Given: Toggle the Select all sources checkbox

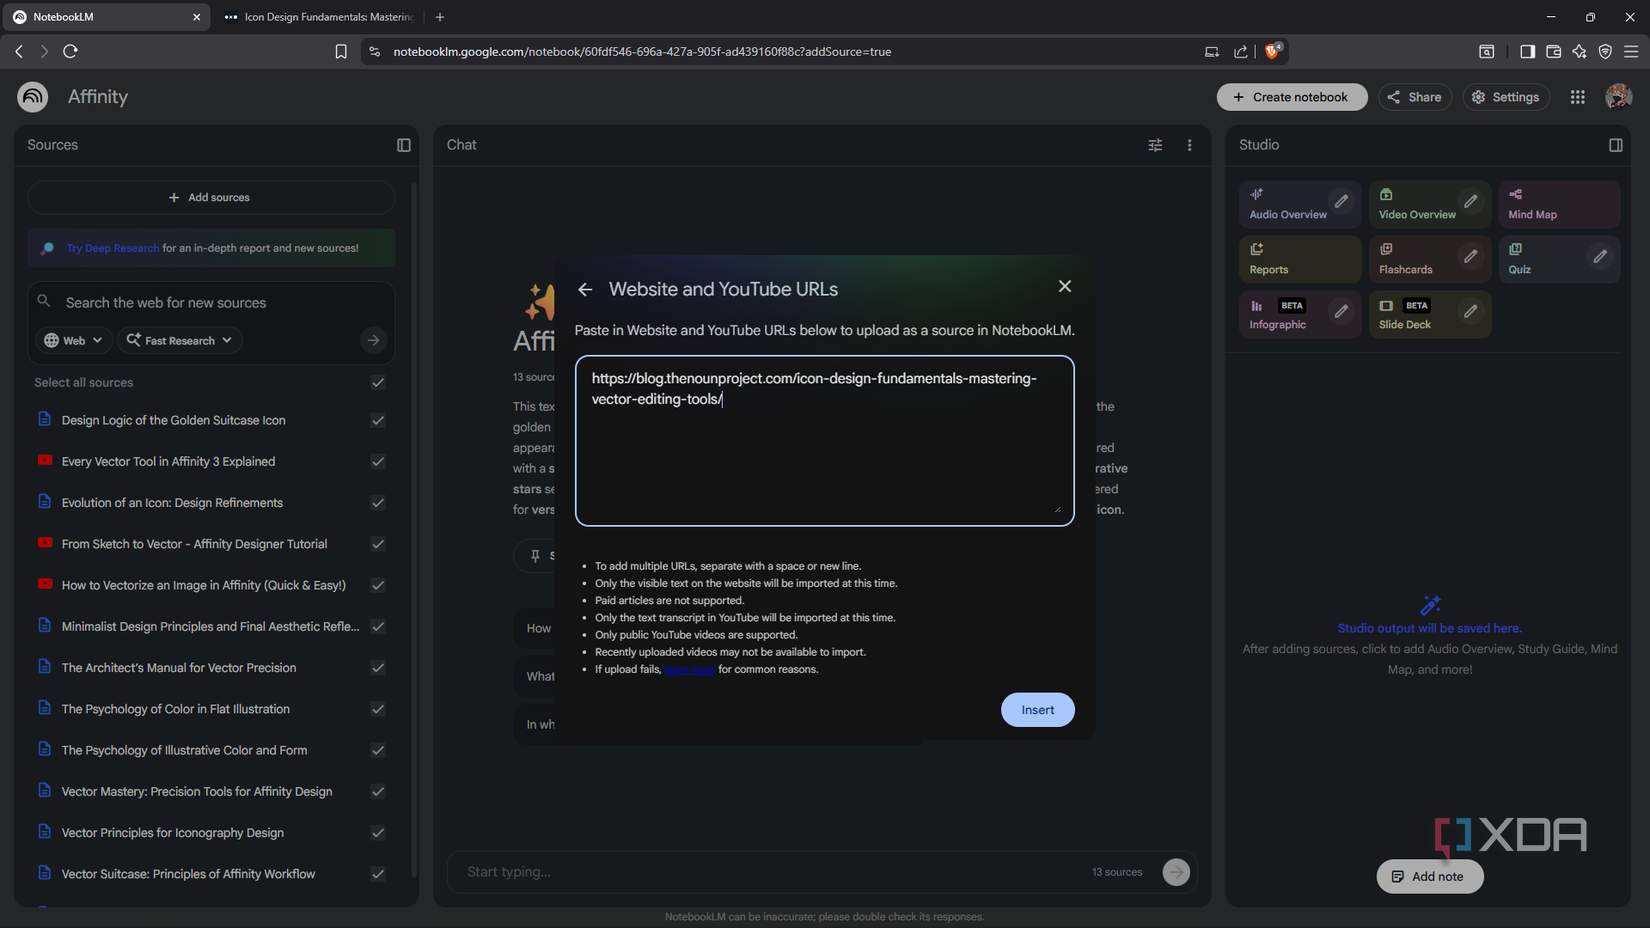Looking at the screenshot, I should point(378,382).
